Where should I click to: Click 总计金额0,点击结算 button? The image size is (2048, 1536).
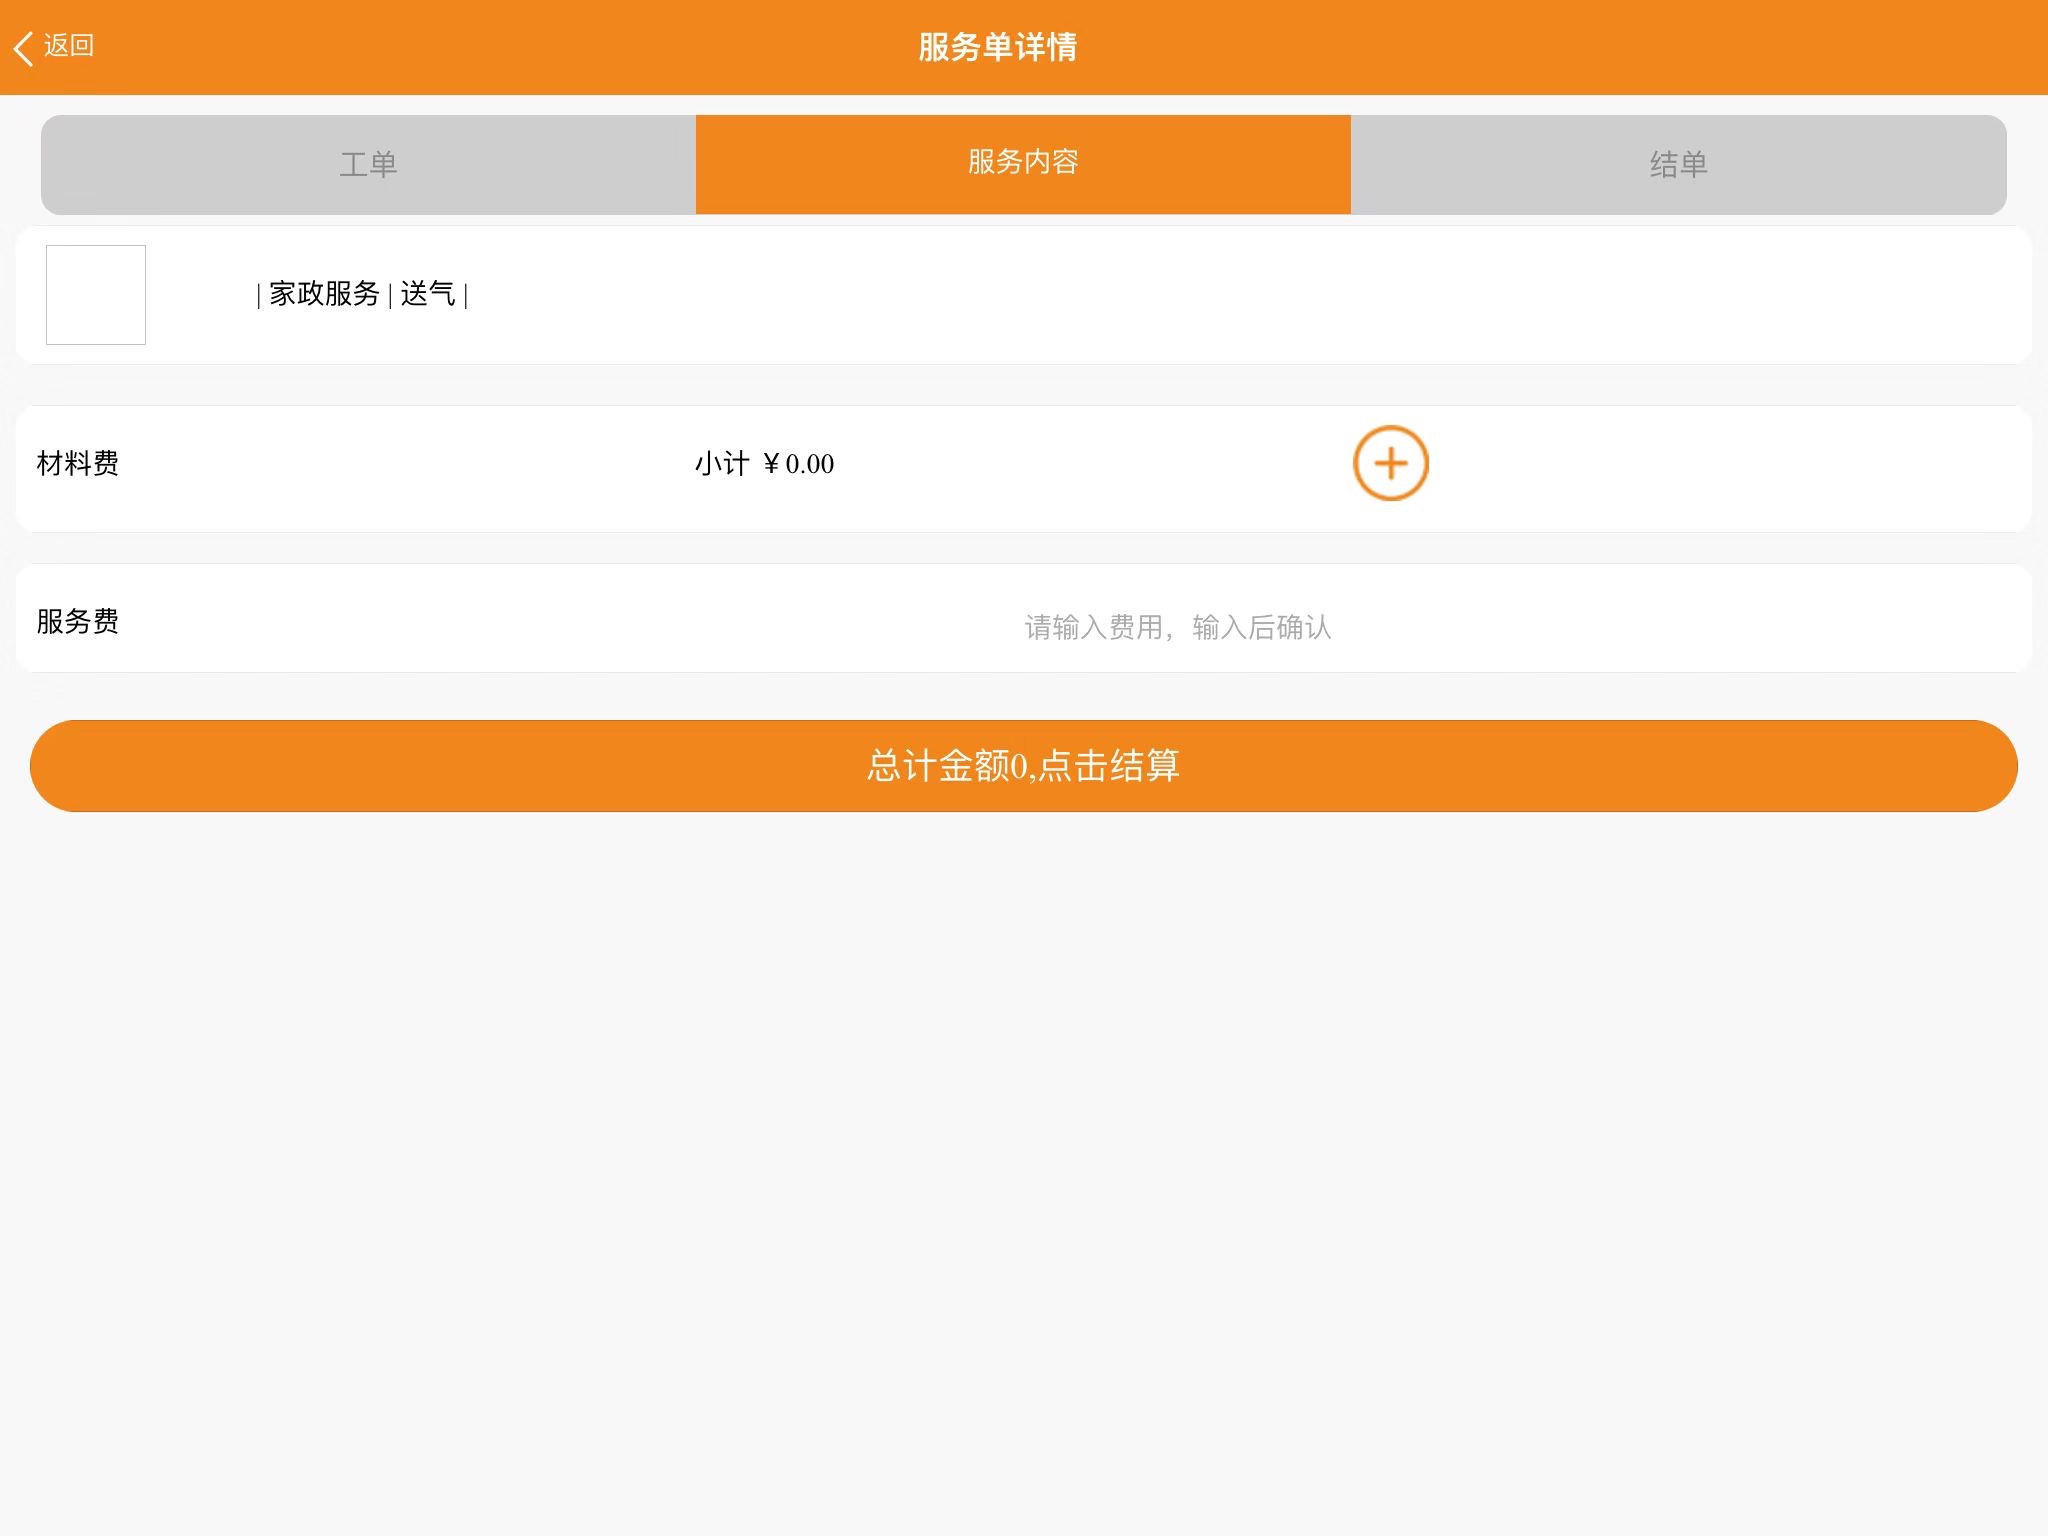(1024, 766)
